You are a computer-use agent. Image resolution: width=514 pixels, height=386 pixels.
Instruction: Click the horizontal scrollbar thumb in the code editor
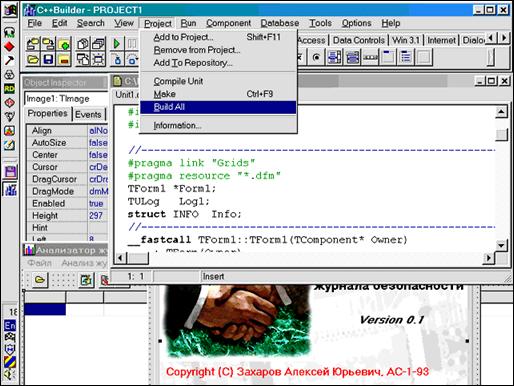tap(138, 257)
